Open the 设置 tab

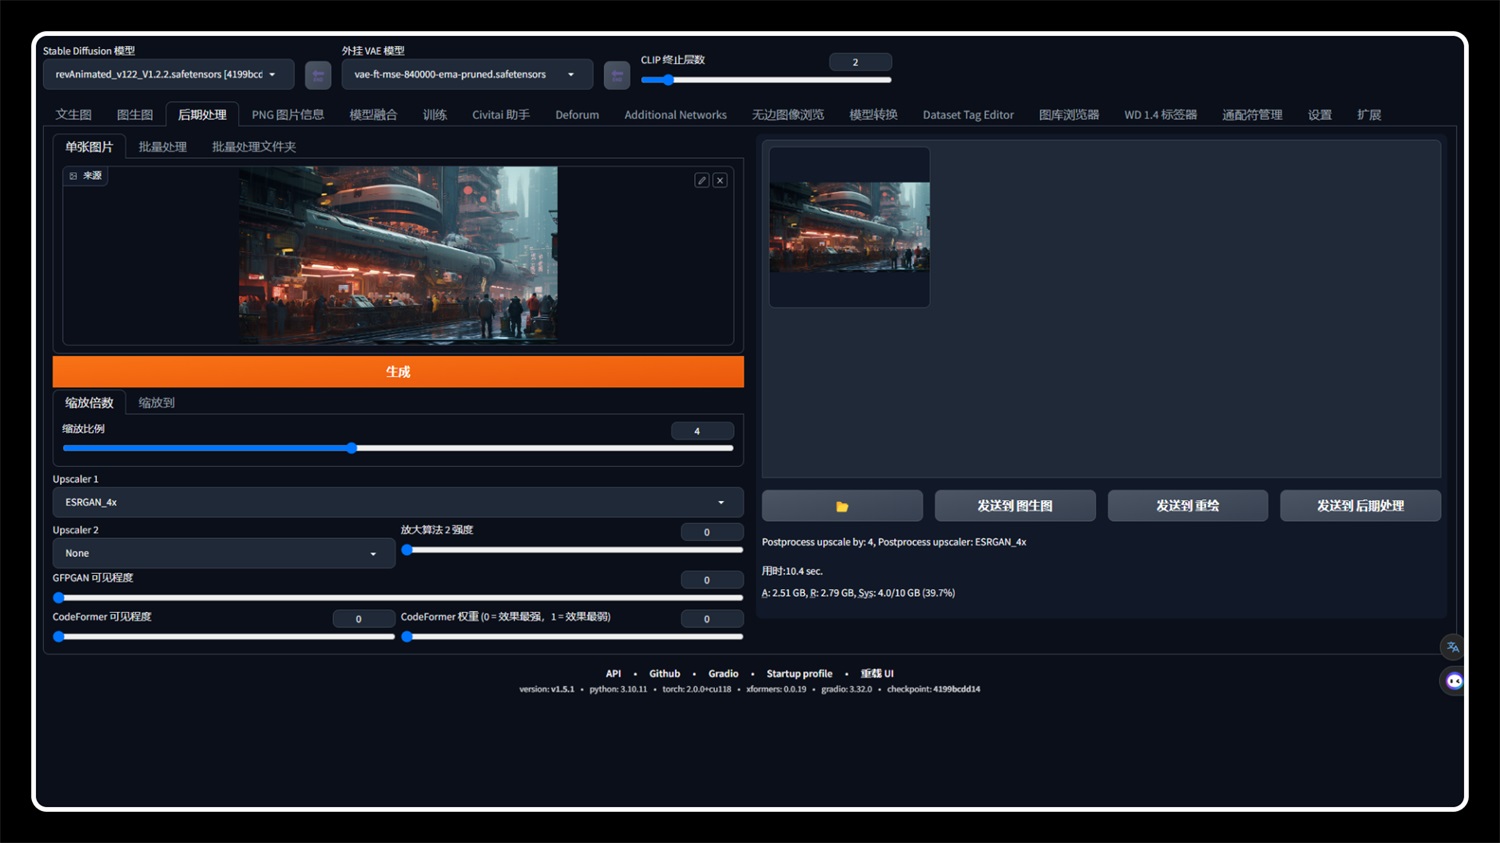tap(1320, 115)
